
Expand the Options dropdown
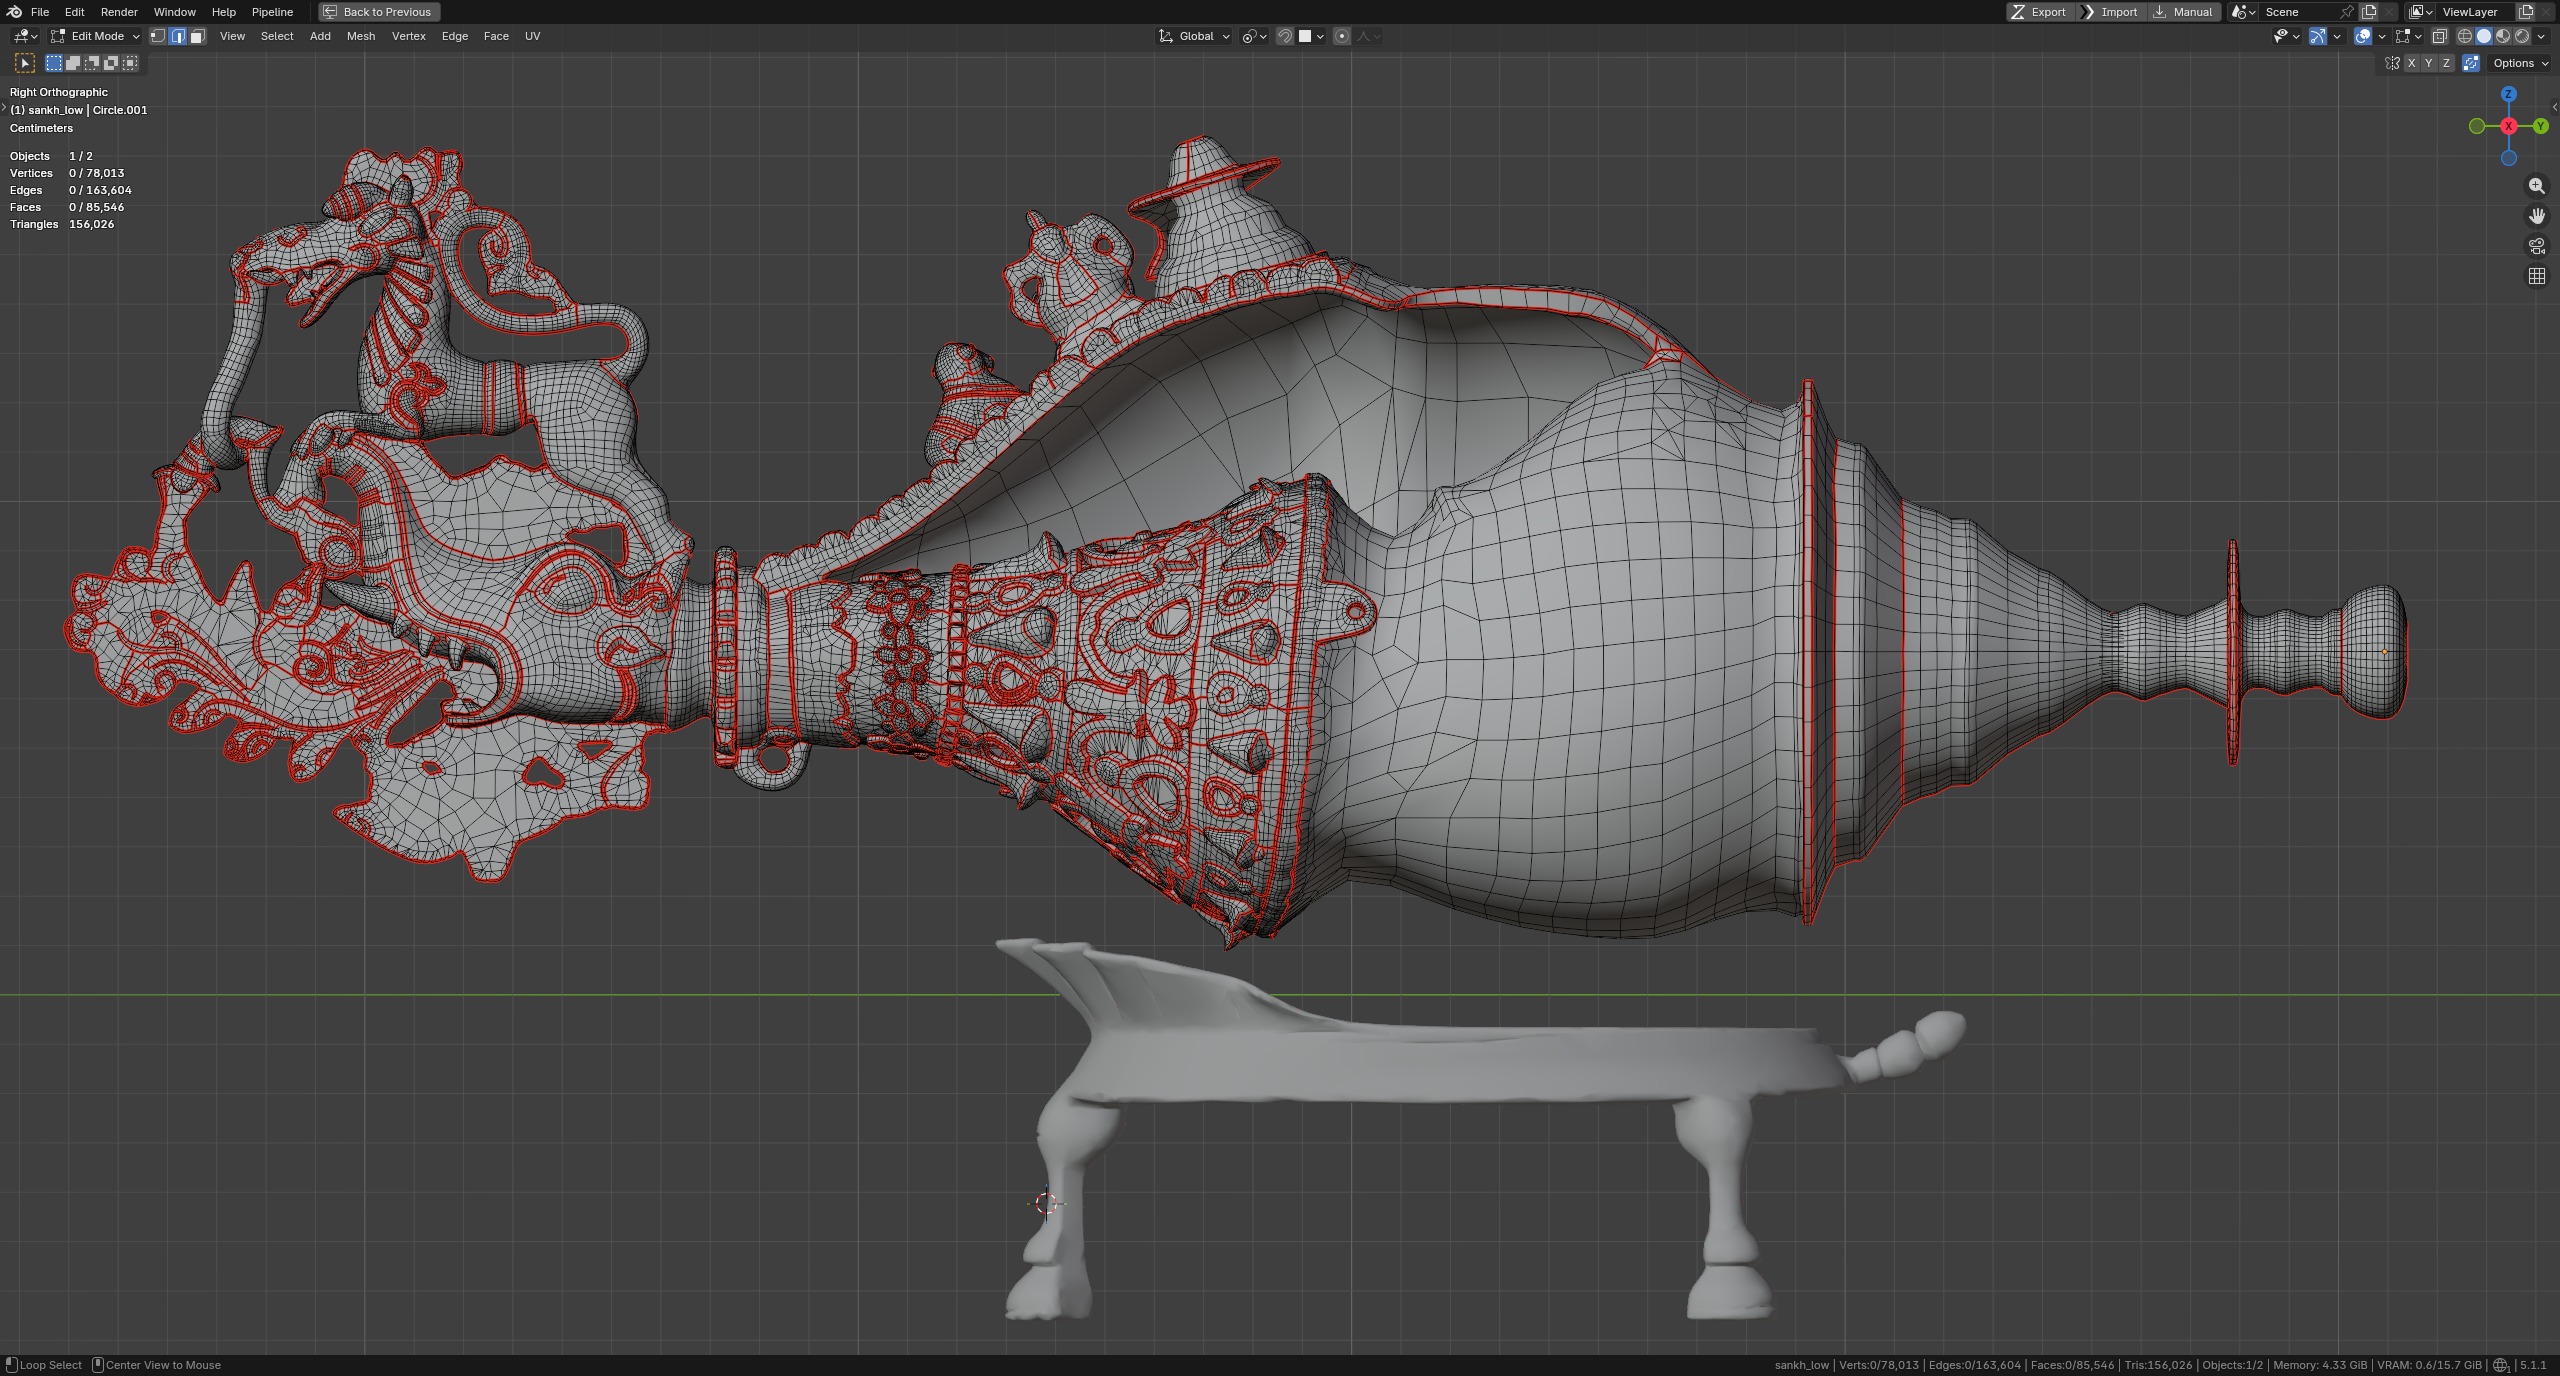tap(2520, 63)
